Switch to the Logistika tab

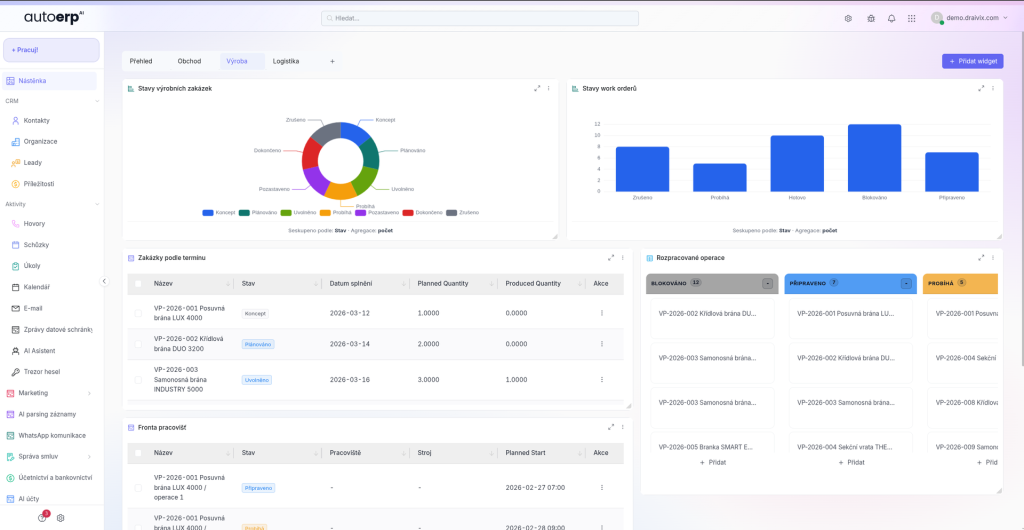click(x=286, y=61)
